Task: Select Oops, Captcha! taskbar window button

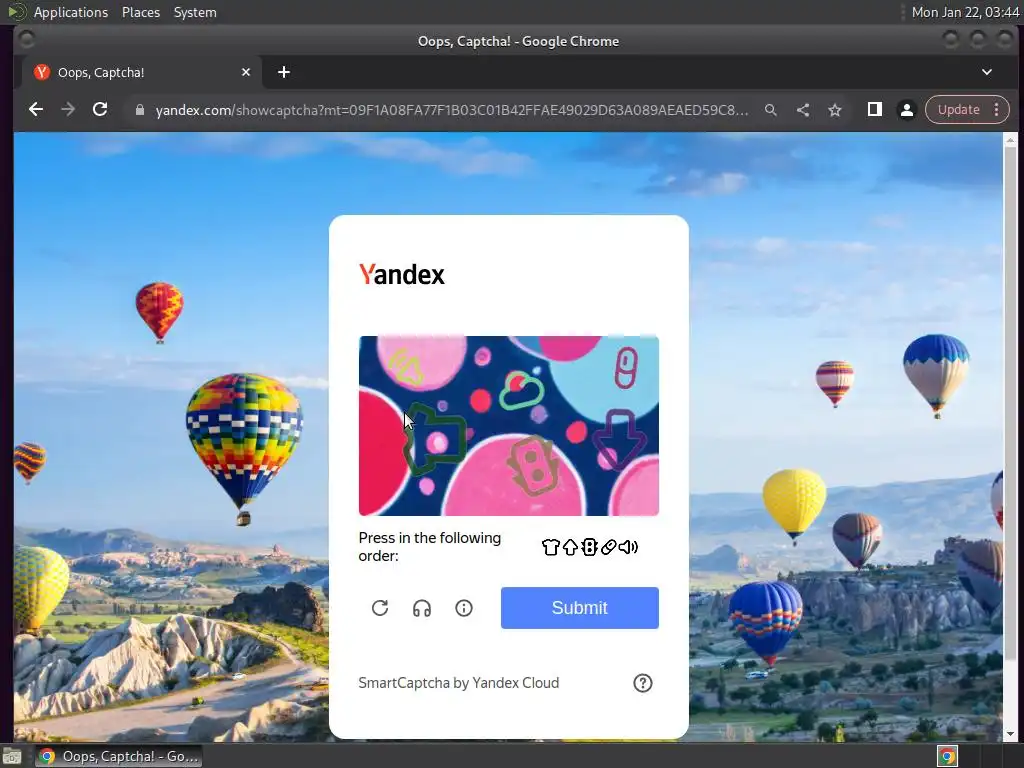Action: click(118, 756)
